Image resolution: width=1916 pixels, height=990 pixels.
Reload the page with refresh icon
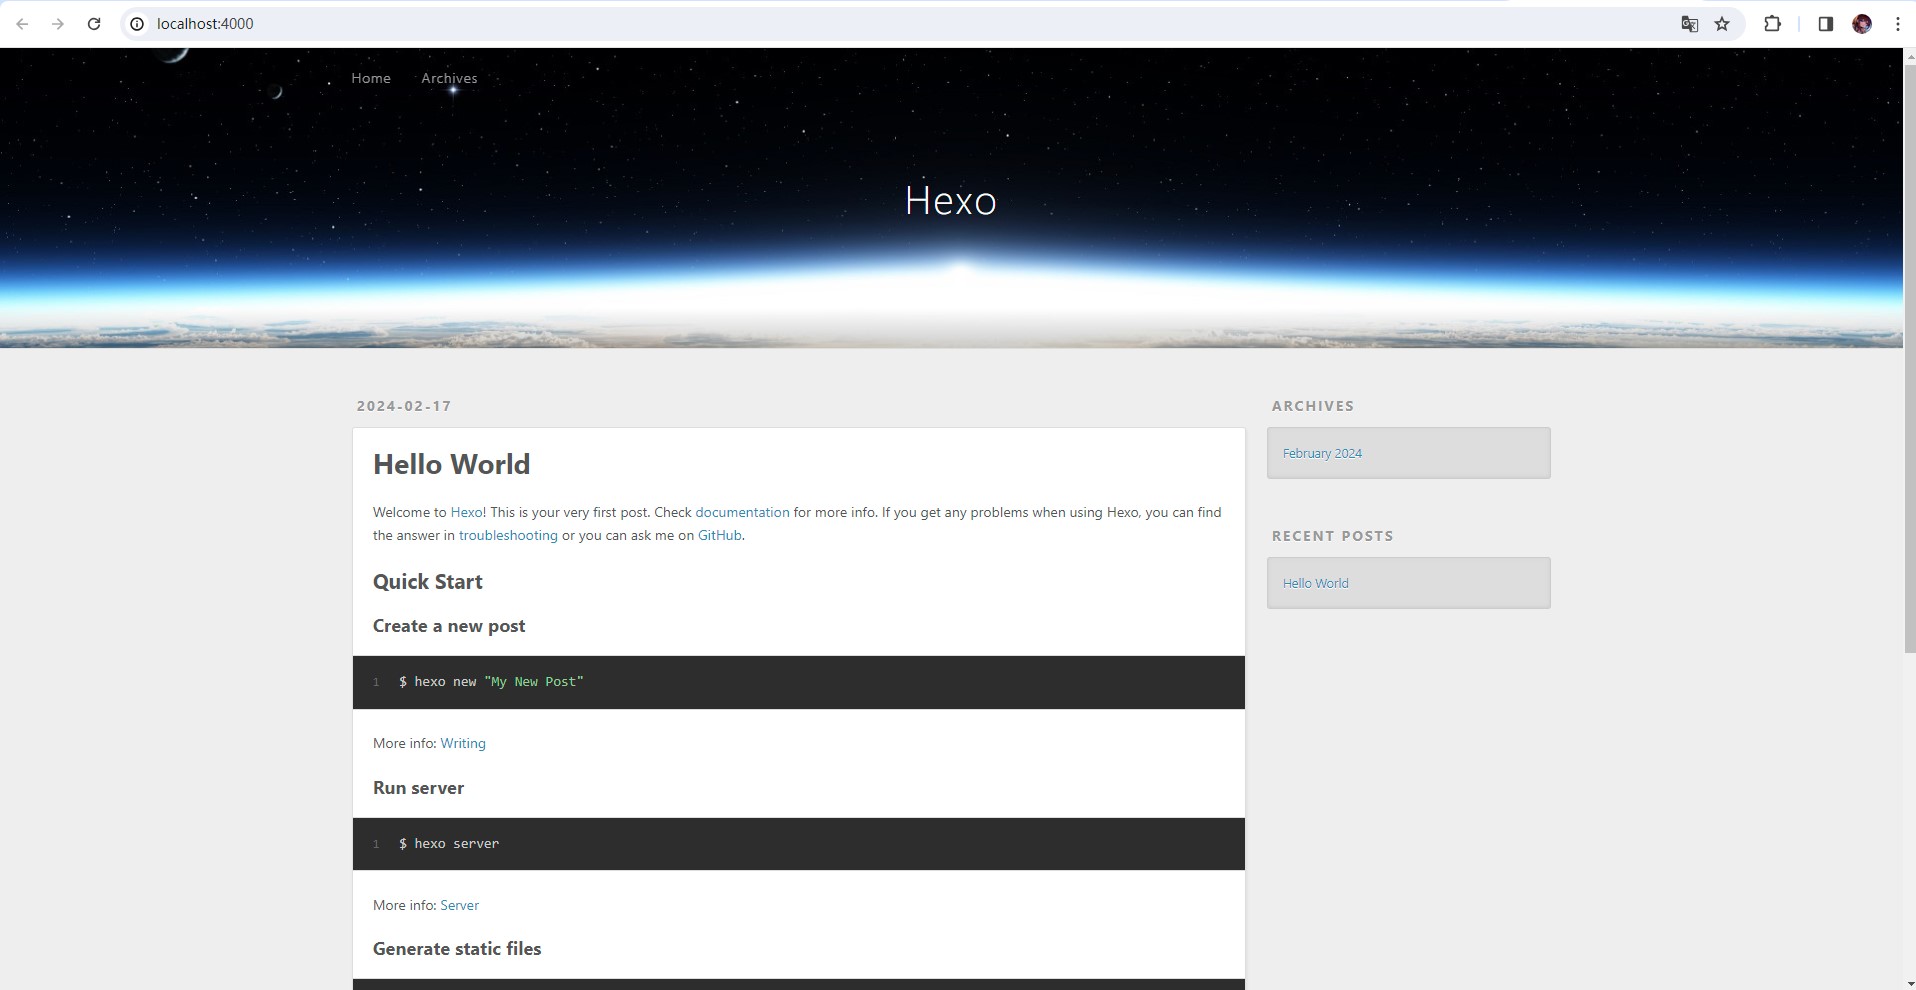pos(94,24)
